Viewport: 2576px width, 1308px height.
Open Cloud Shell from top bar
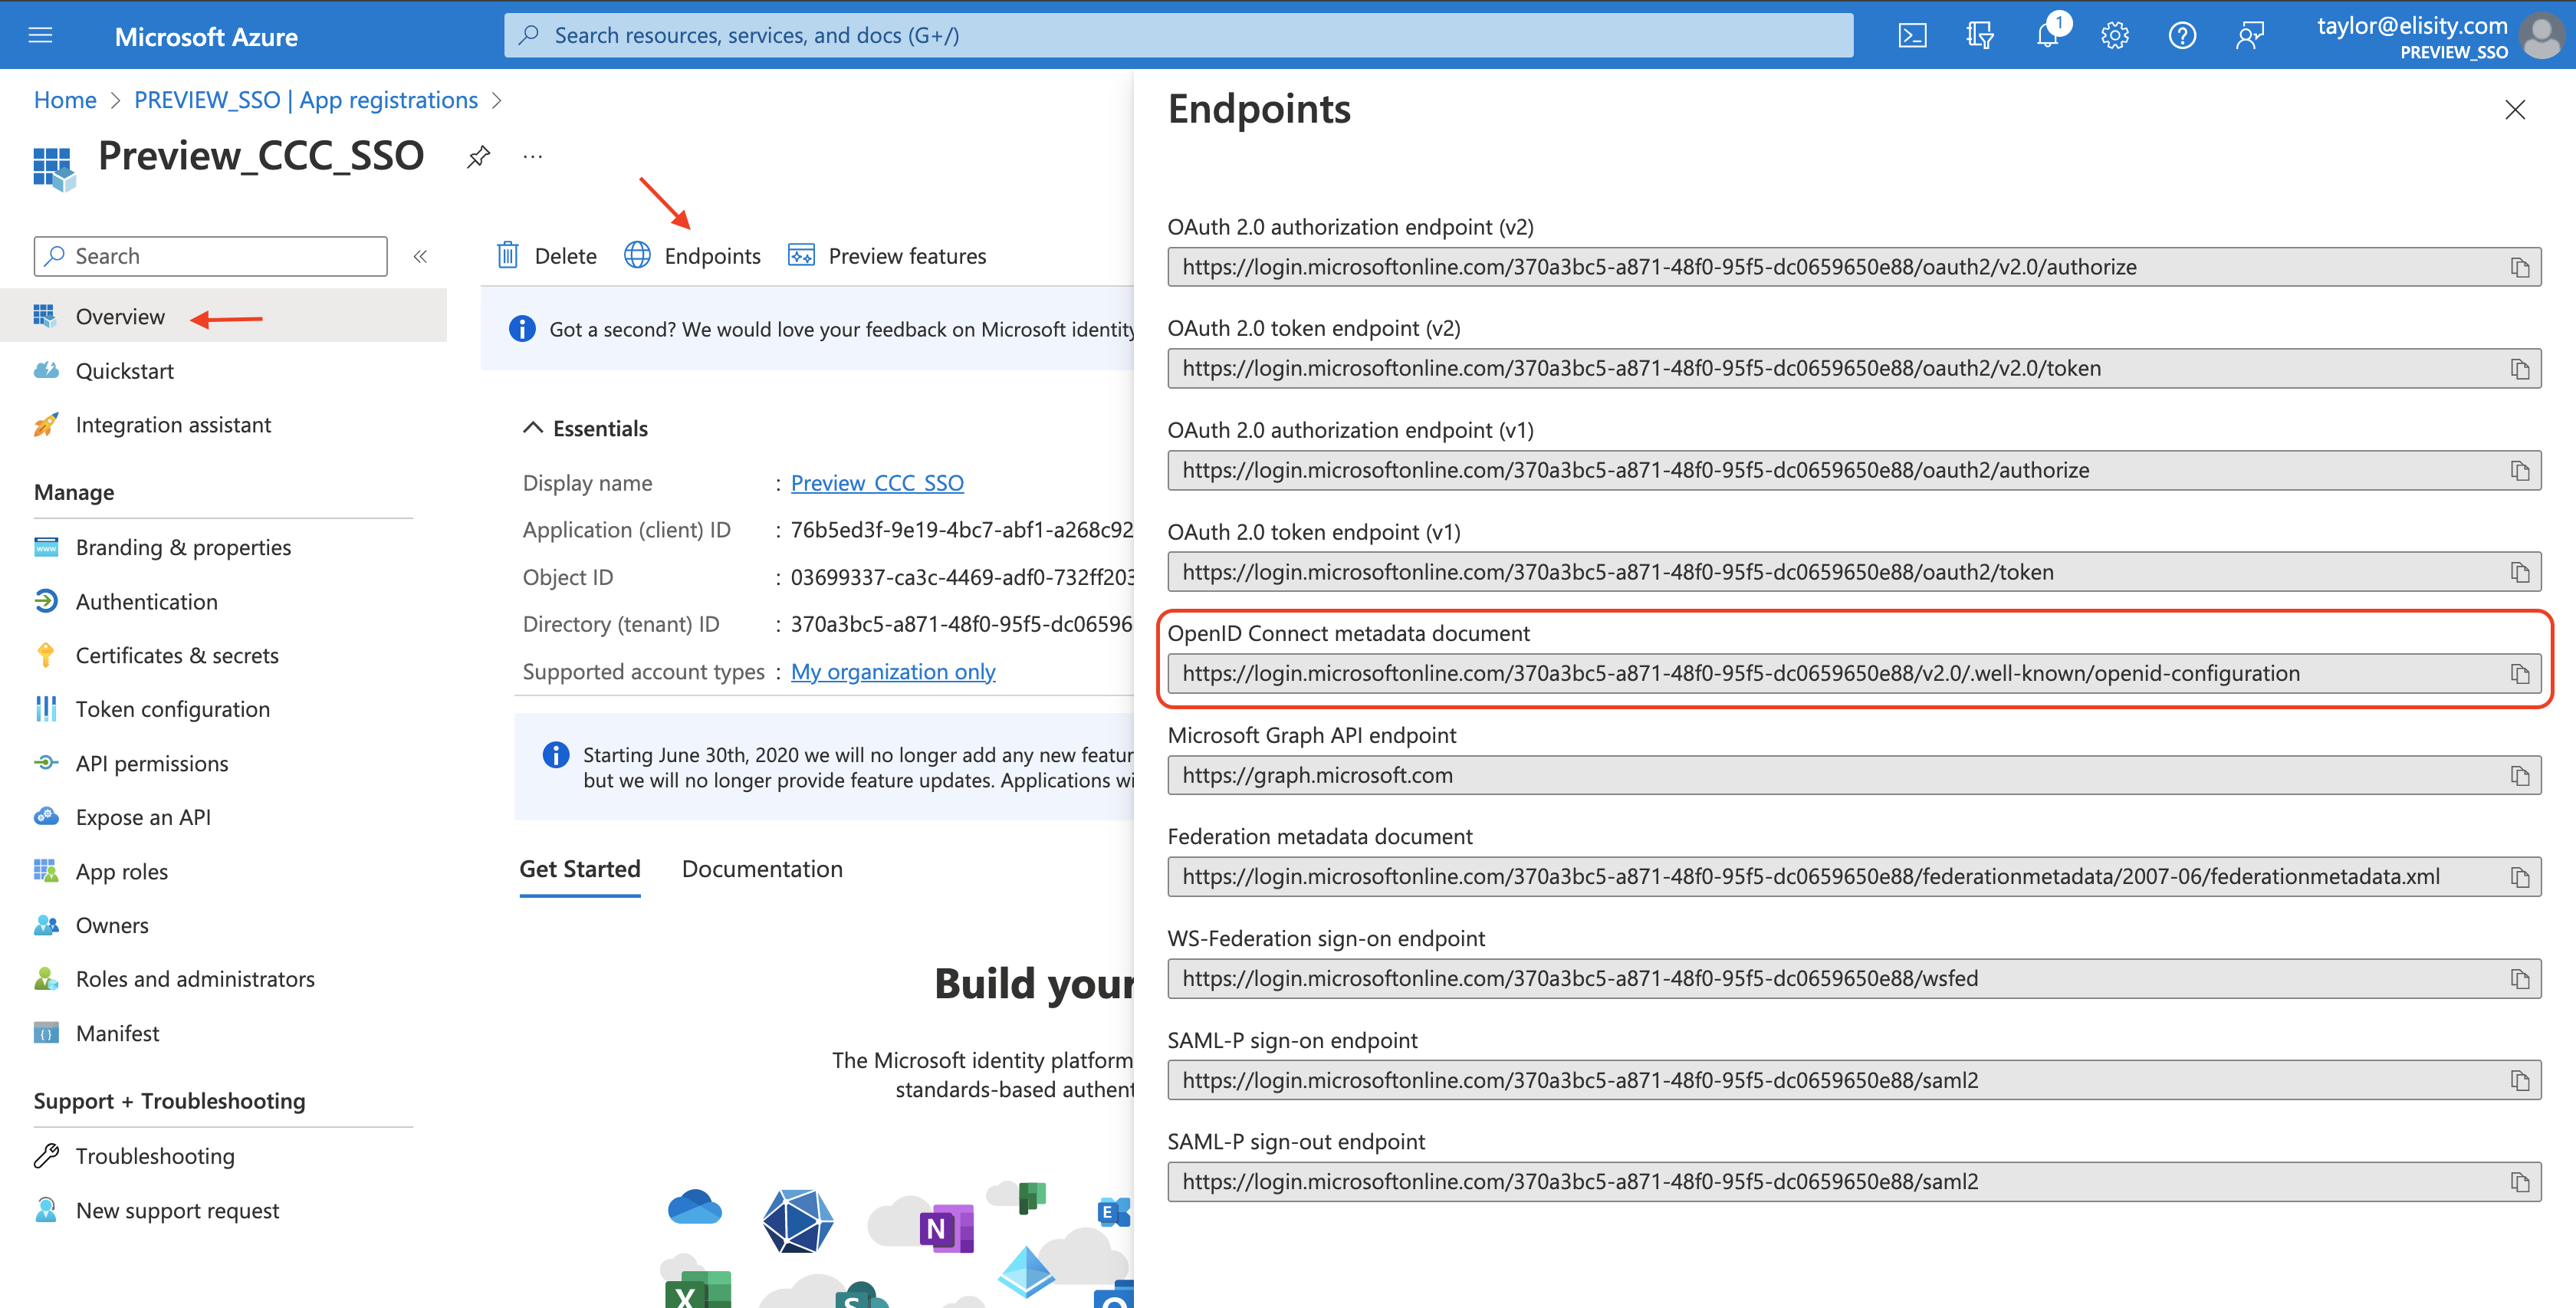click(x=1912, y=36)
